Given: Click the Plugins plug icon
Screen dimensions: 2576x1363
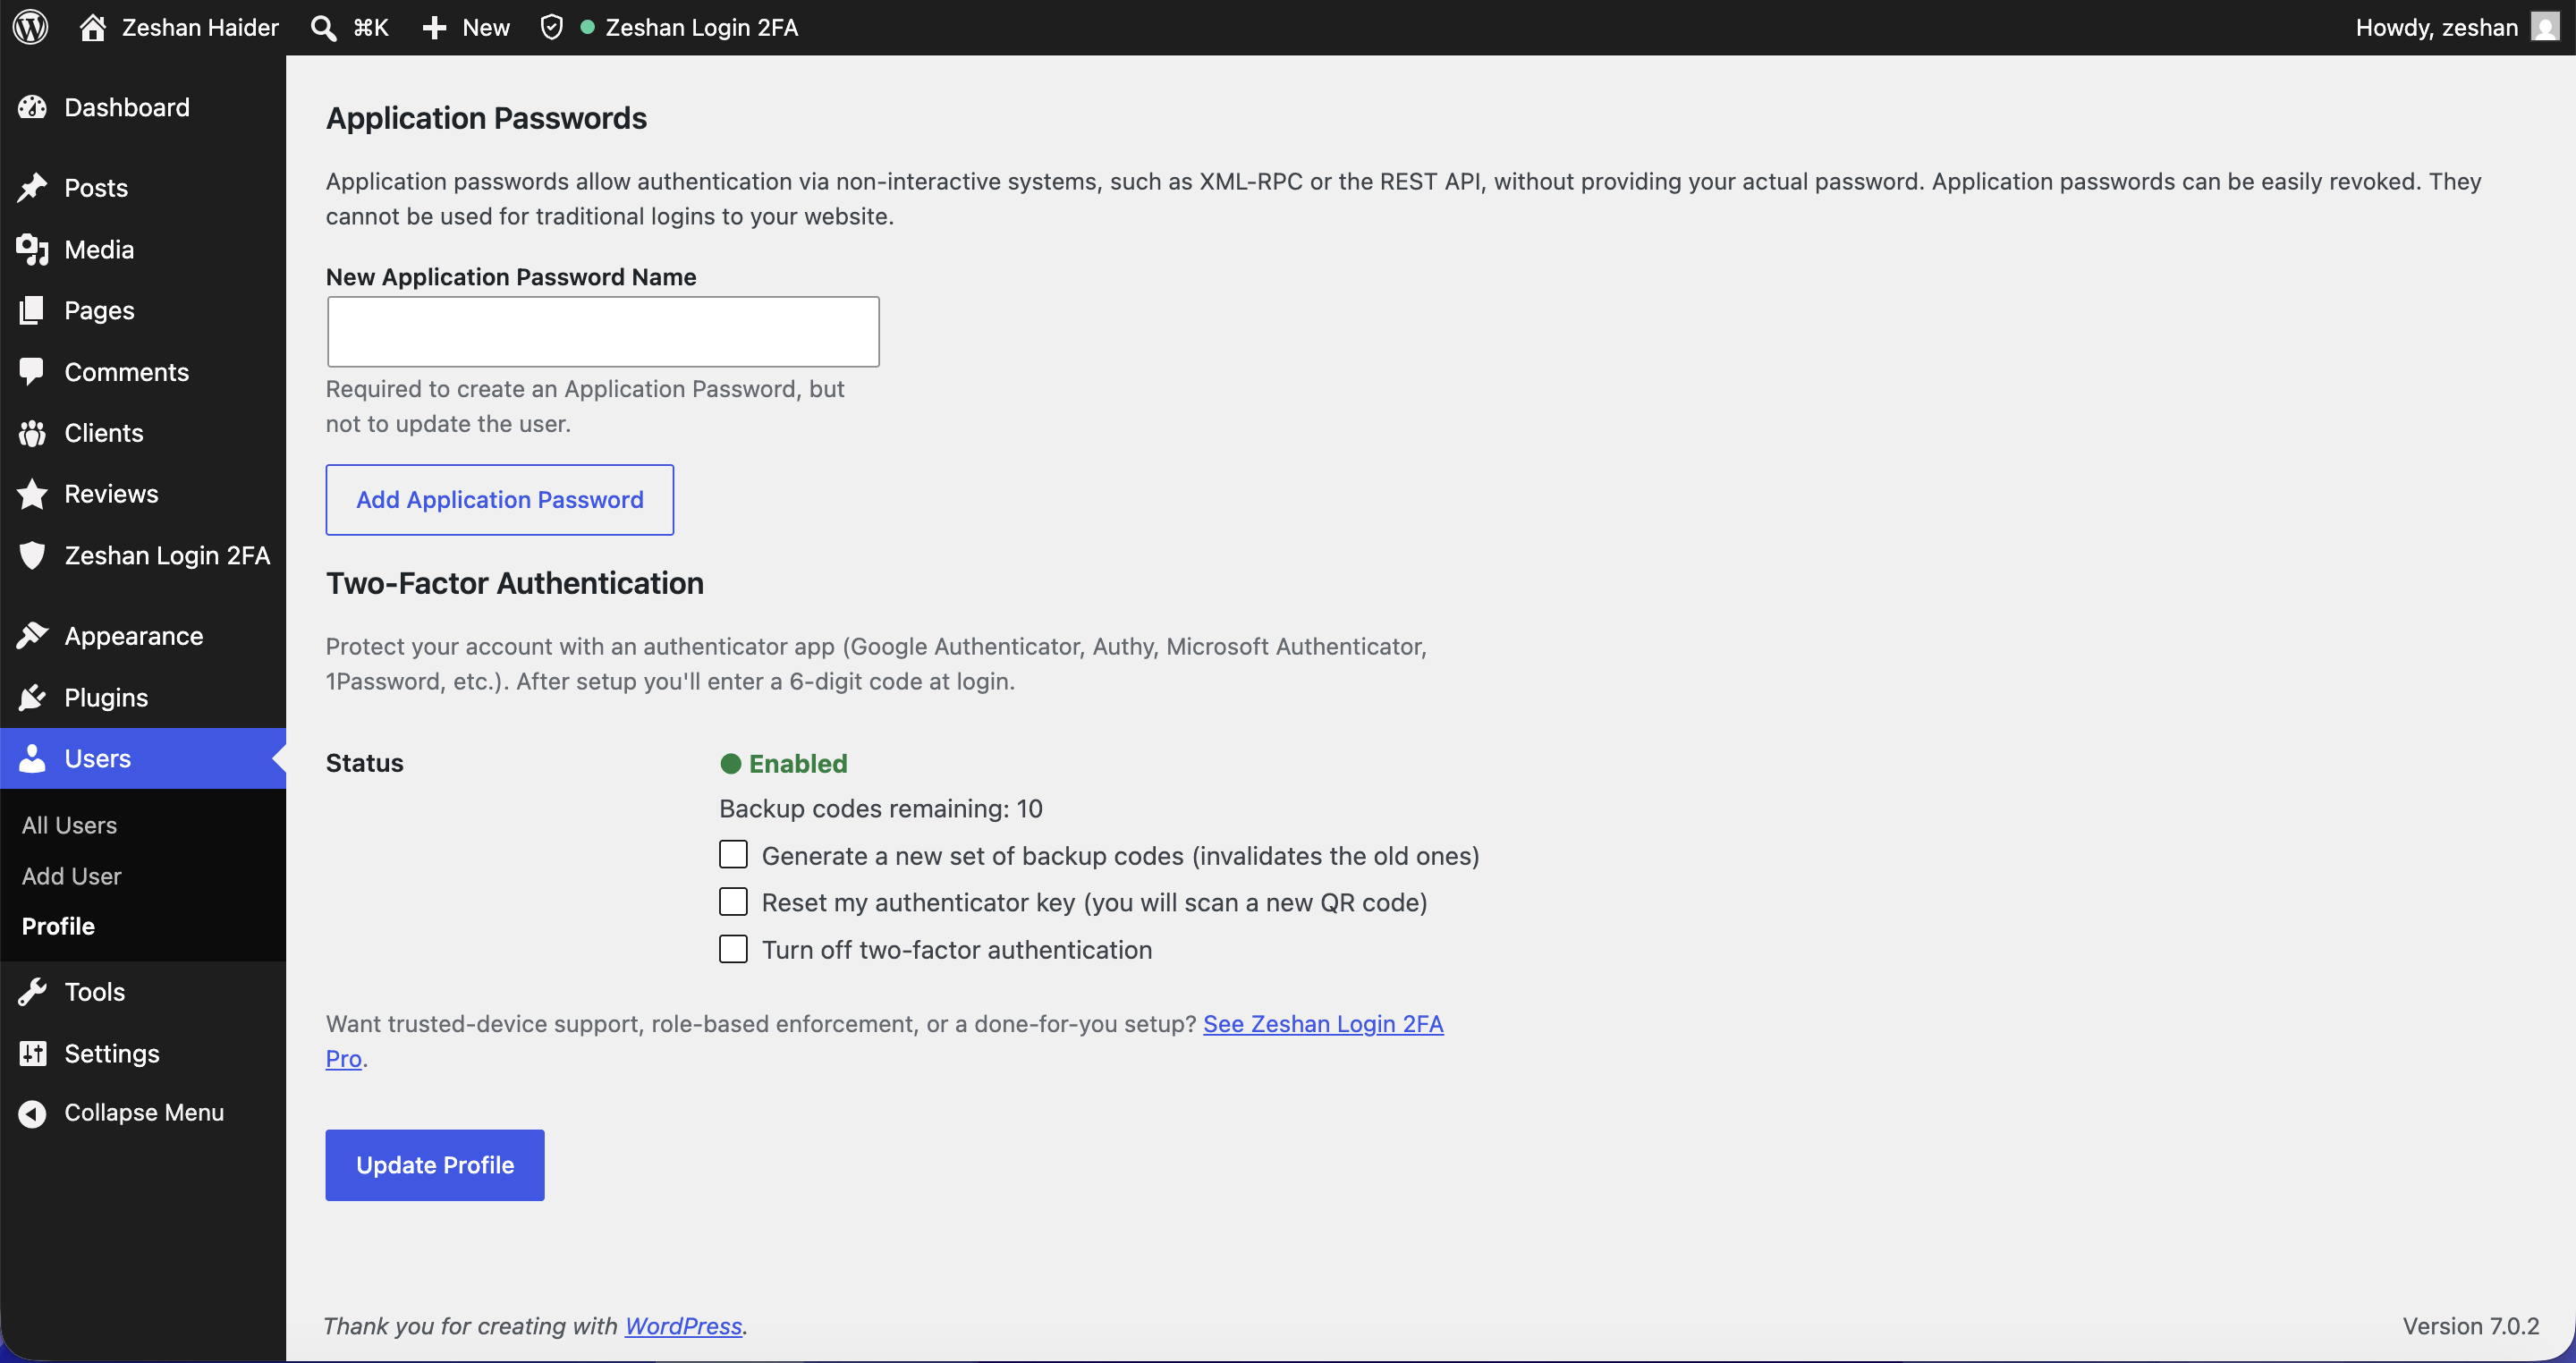Looking at the screenshot, I should [x=32, y=697].
